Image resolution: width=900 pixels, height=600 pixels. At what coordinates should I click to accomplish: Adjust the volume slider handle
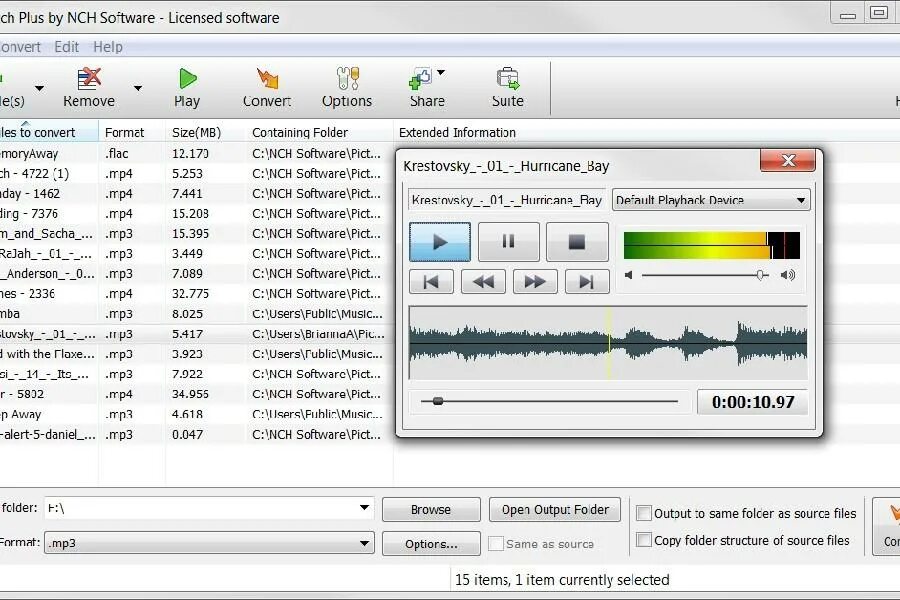[x=761, y=275]
